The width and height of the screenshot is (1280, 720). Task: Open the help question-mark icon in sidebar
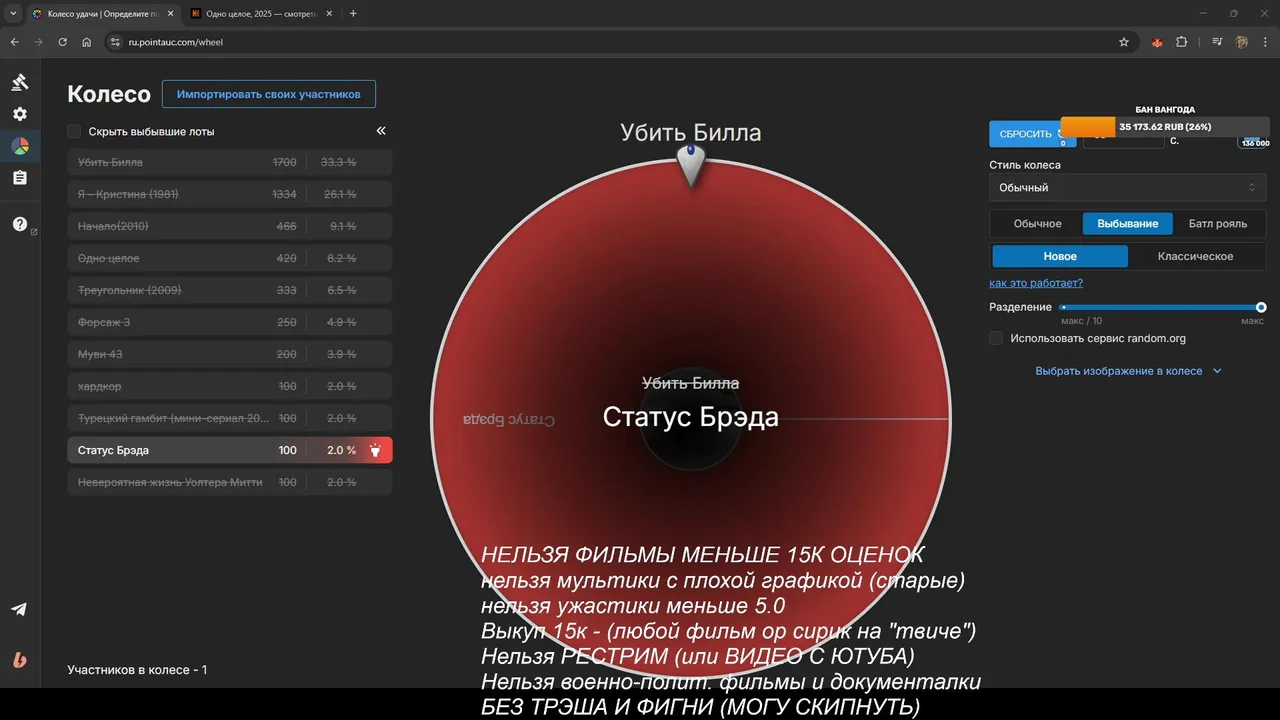(x=20, y=224)
